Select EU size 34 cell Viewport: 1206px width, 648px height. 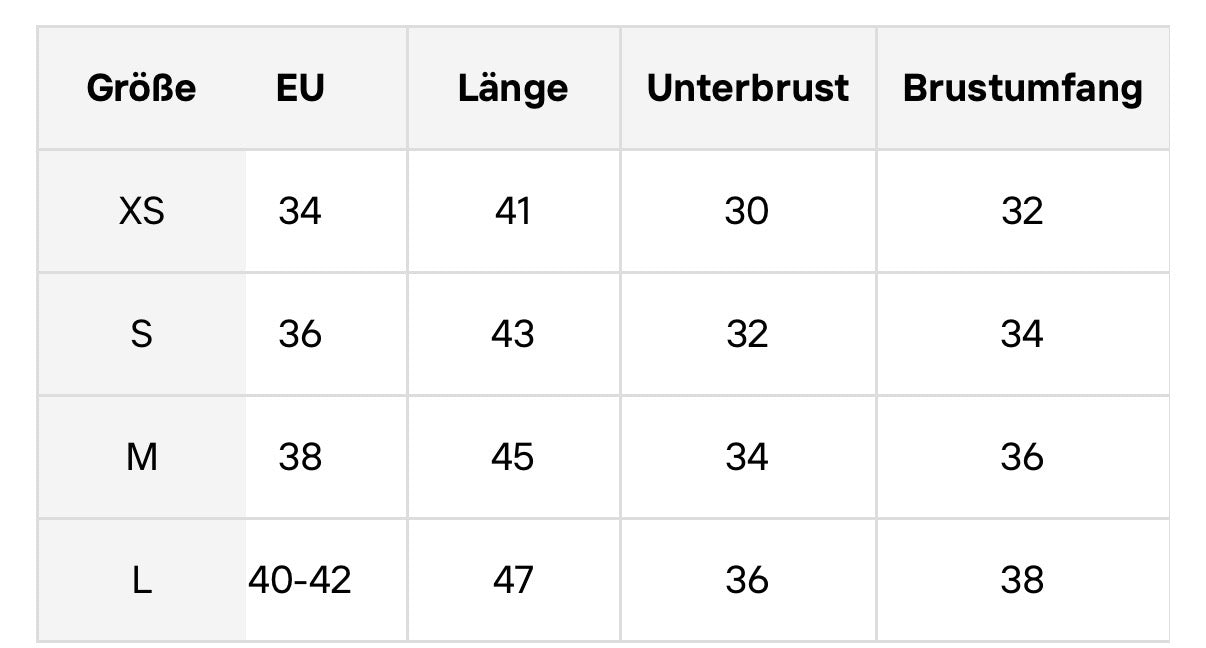[300, 211]
